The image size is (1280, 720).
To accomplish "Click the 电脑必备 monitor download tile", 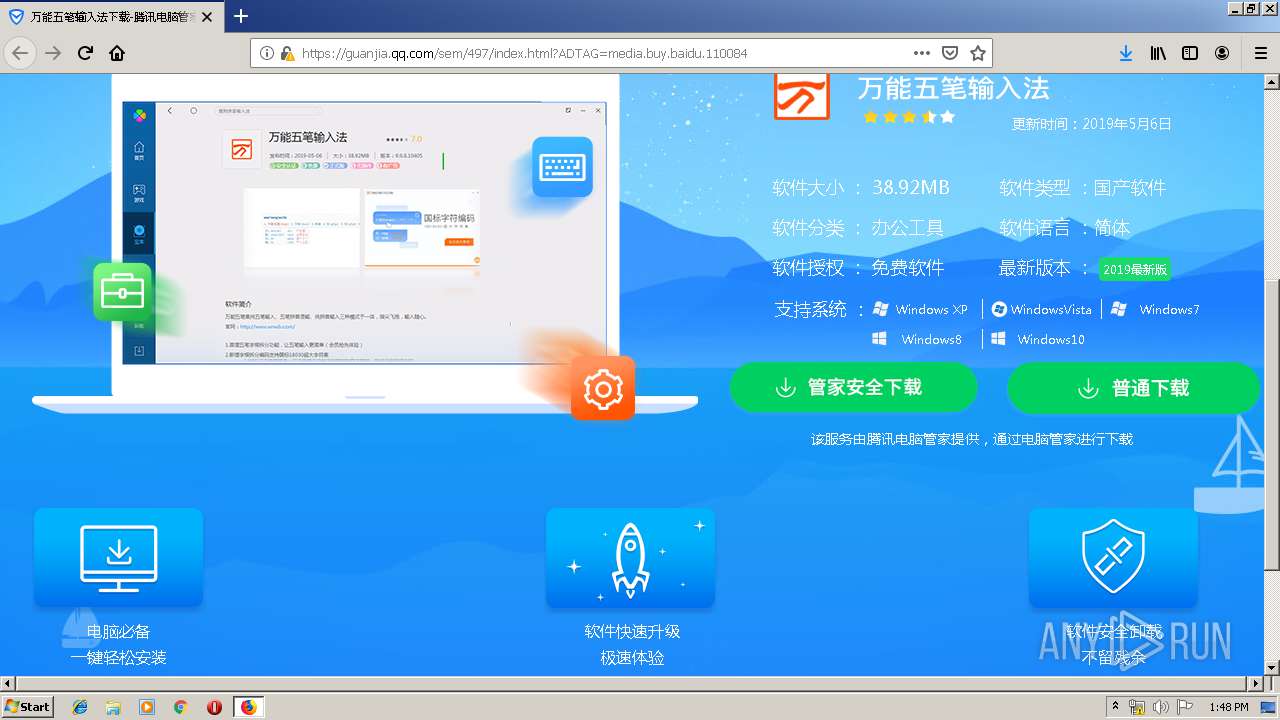I will point(118,558).
